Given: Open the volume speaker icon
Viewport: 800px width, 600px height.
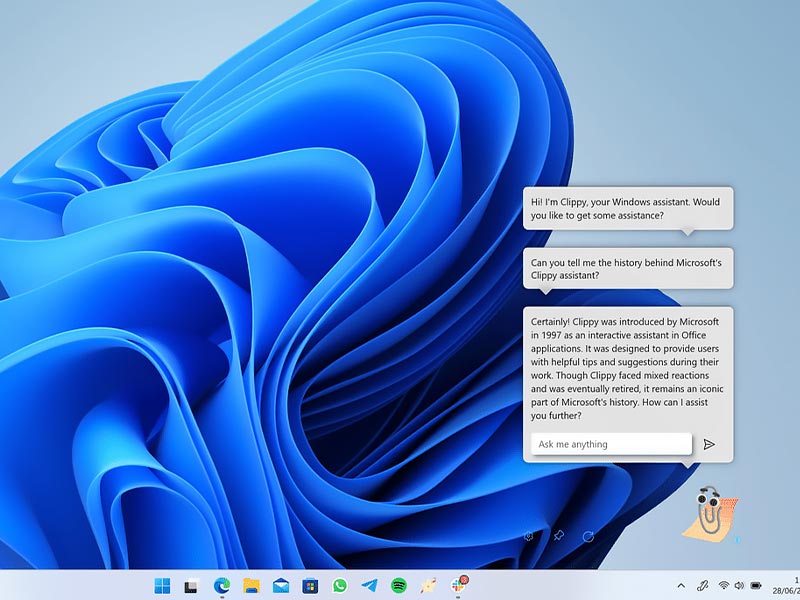Looking at the screenshot, I should [739, 585].
